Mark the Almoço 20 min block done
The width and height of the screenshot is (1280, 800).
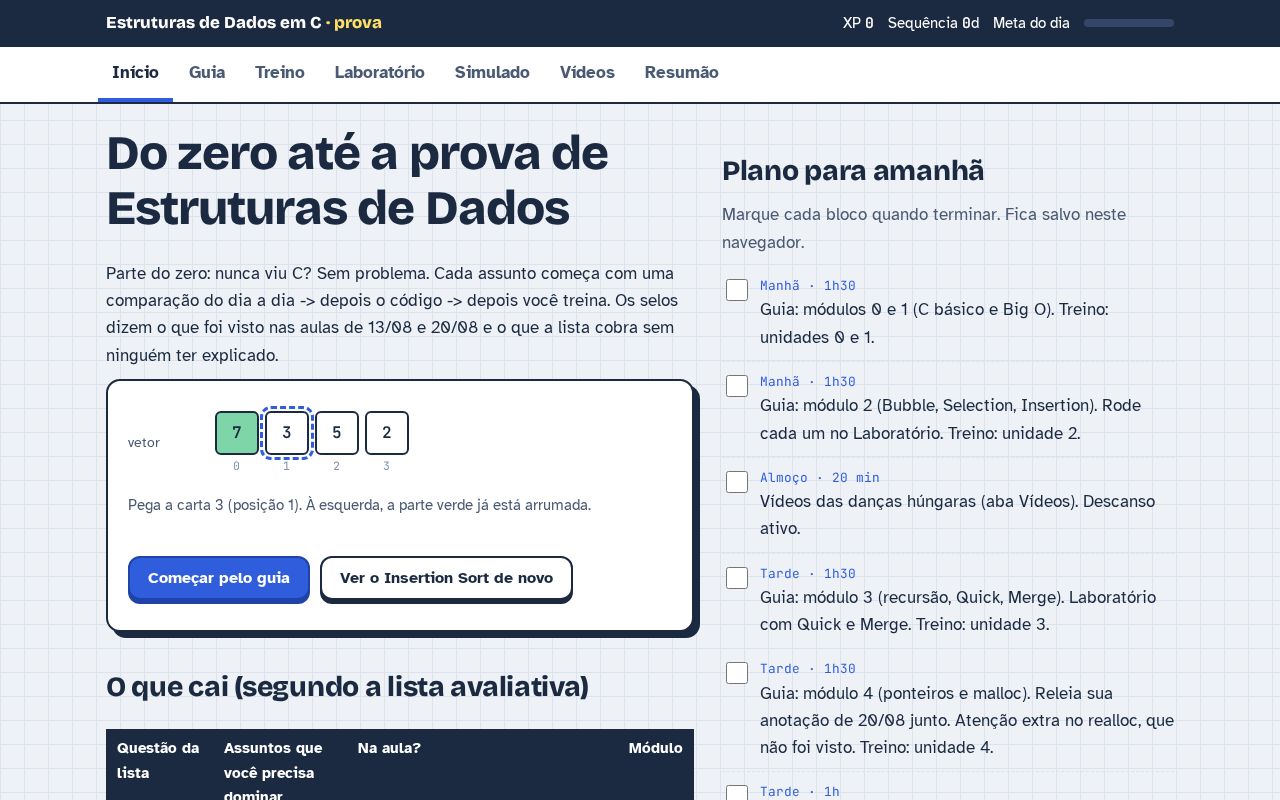tap(737, 482)
